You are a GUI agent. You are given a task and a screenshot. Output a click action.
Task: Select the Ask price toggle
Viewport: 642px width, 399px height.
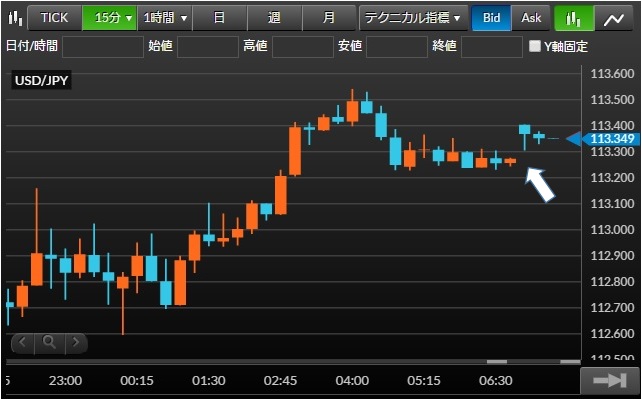click(x=531, y=18)
